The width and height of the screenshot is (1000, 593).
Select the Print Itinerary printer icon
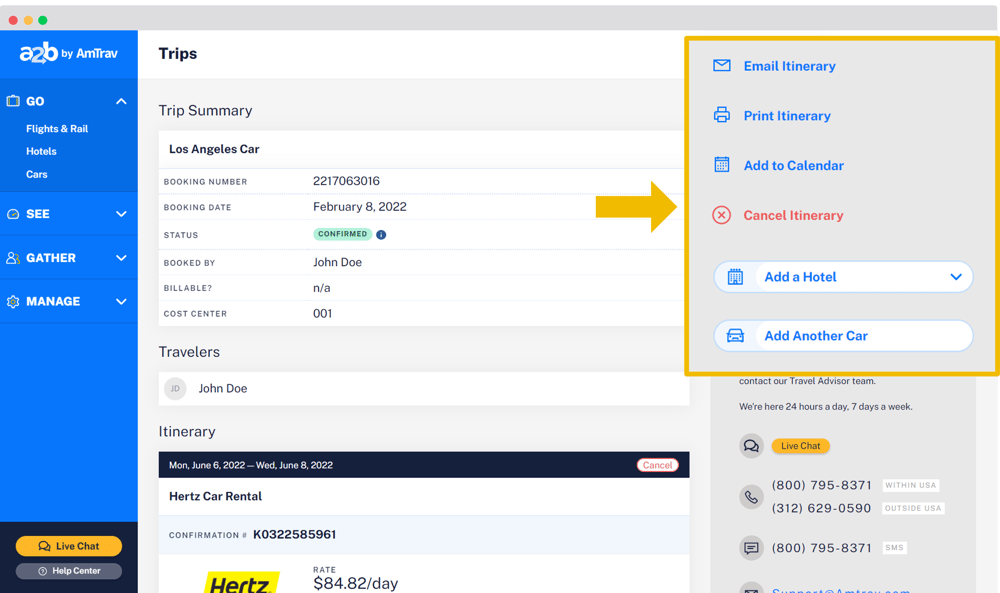pos(721,115)
